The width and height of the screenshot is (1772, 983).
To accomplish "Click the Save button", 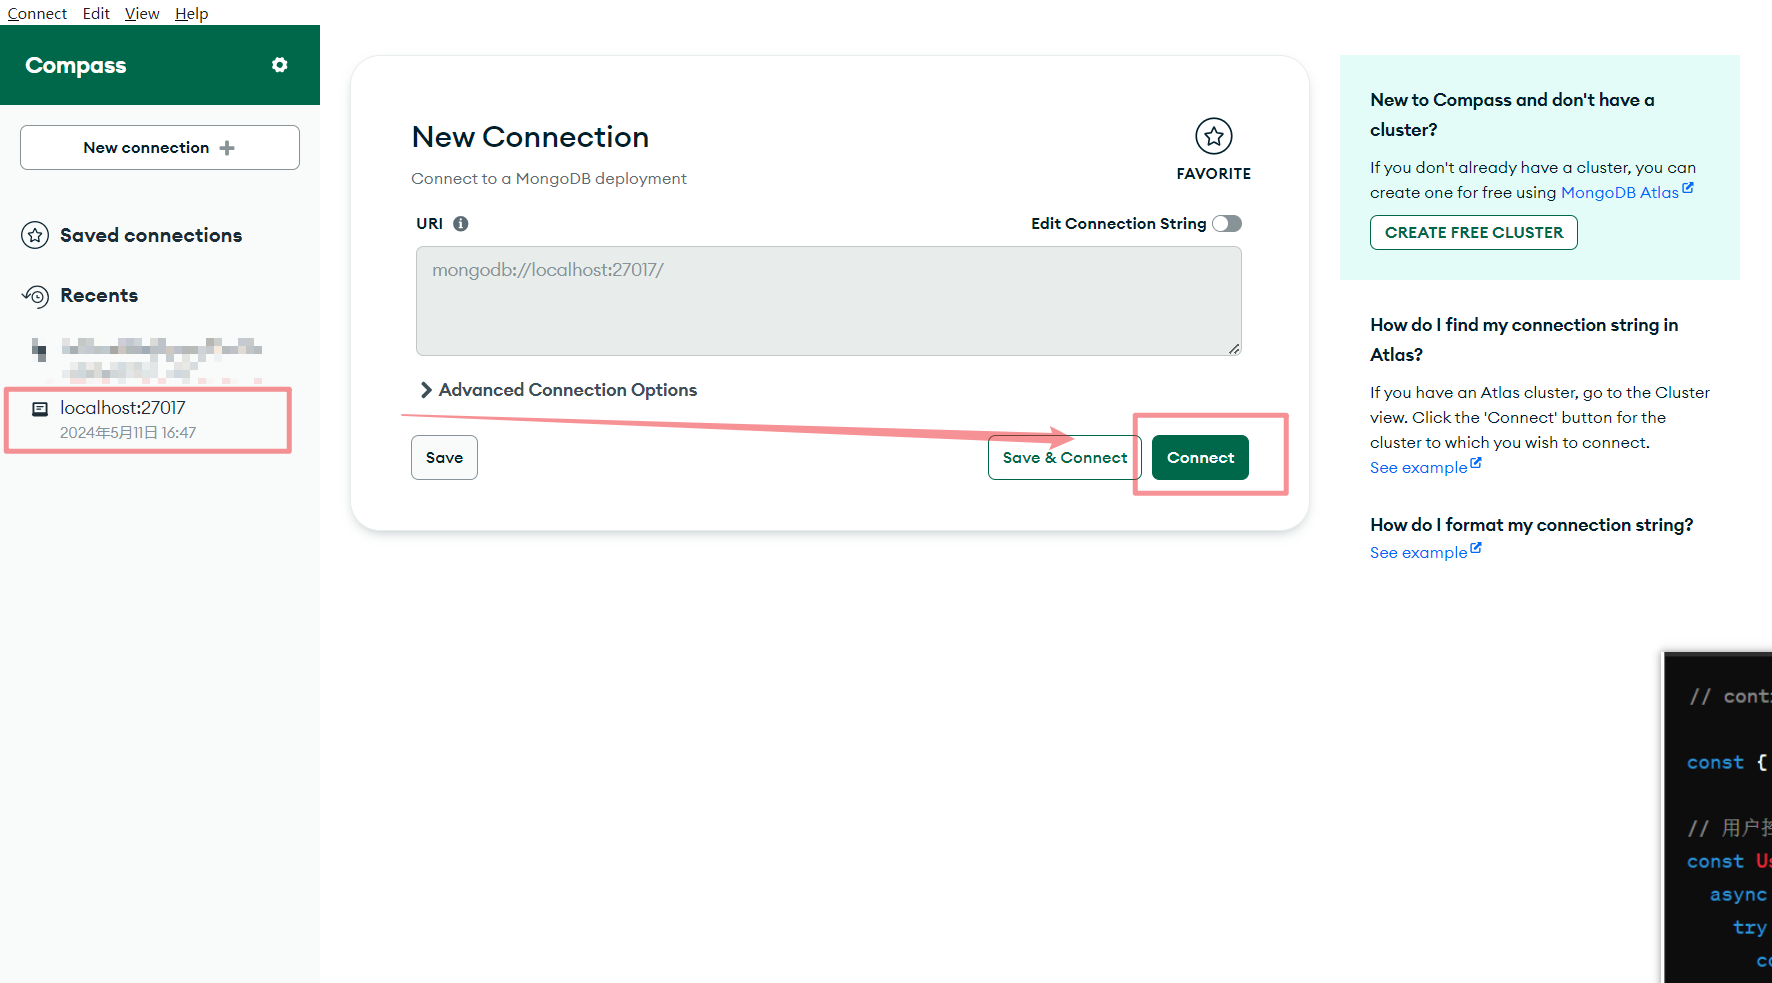I will coord(444,458).
